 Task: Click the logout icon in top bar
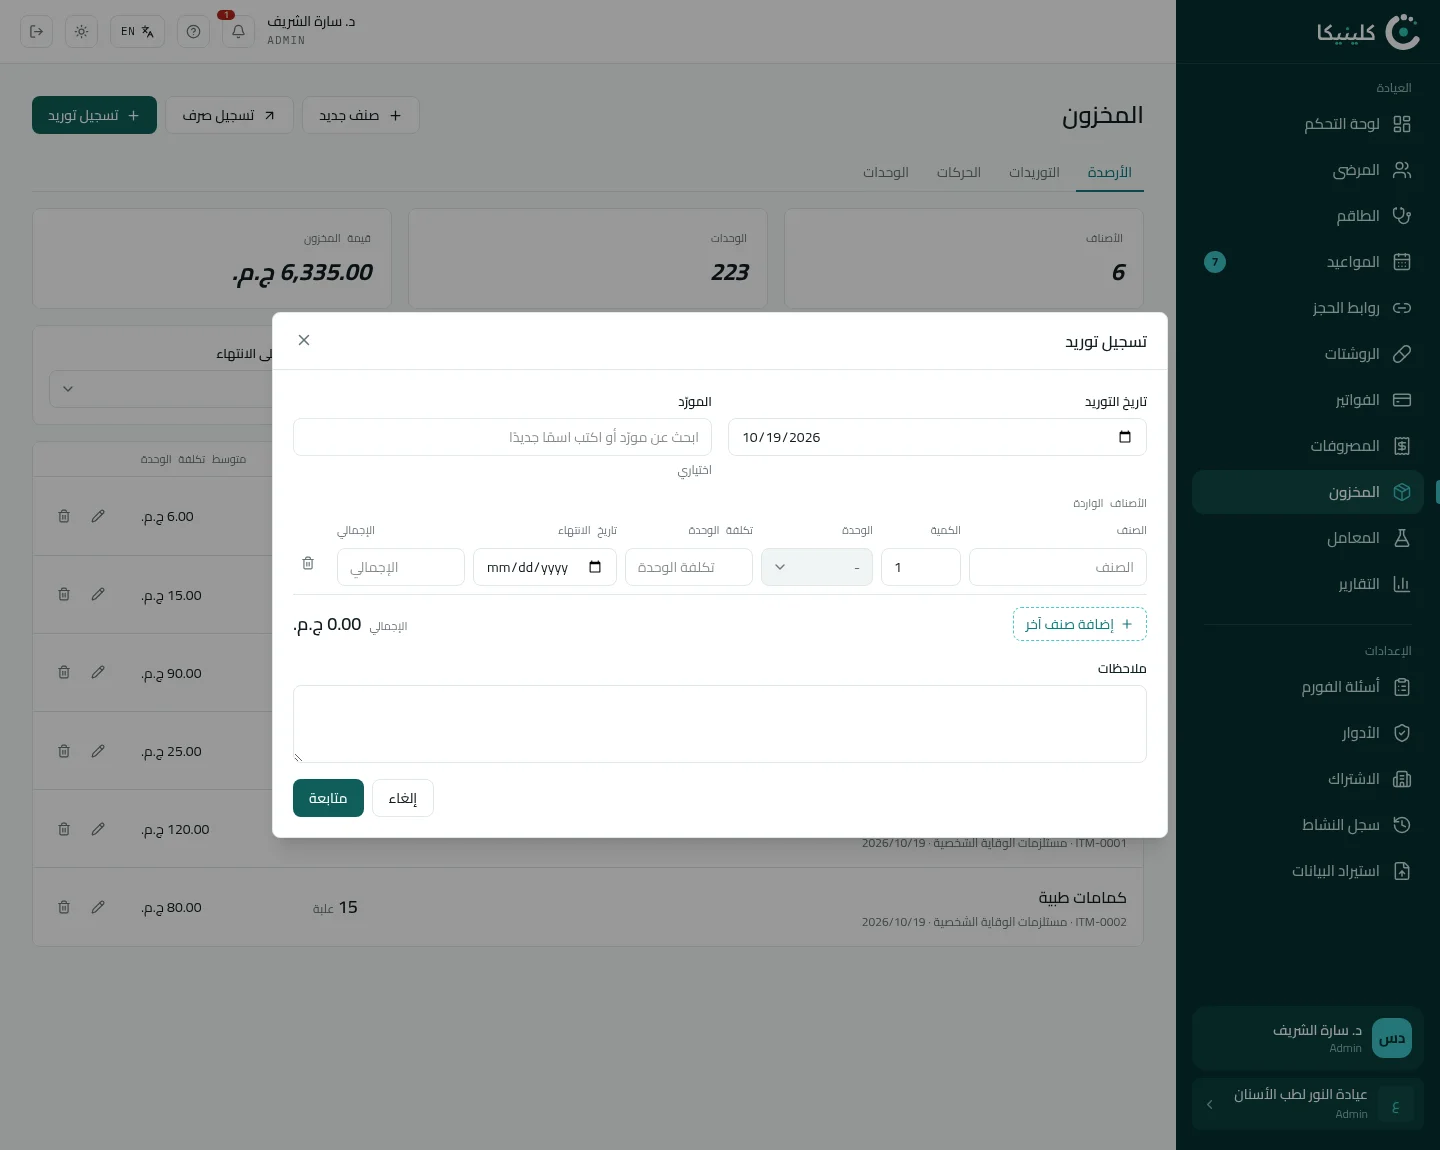[37, 32]
